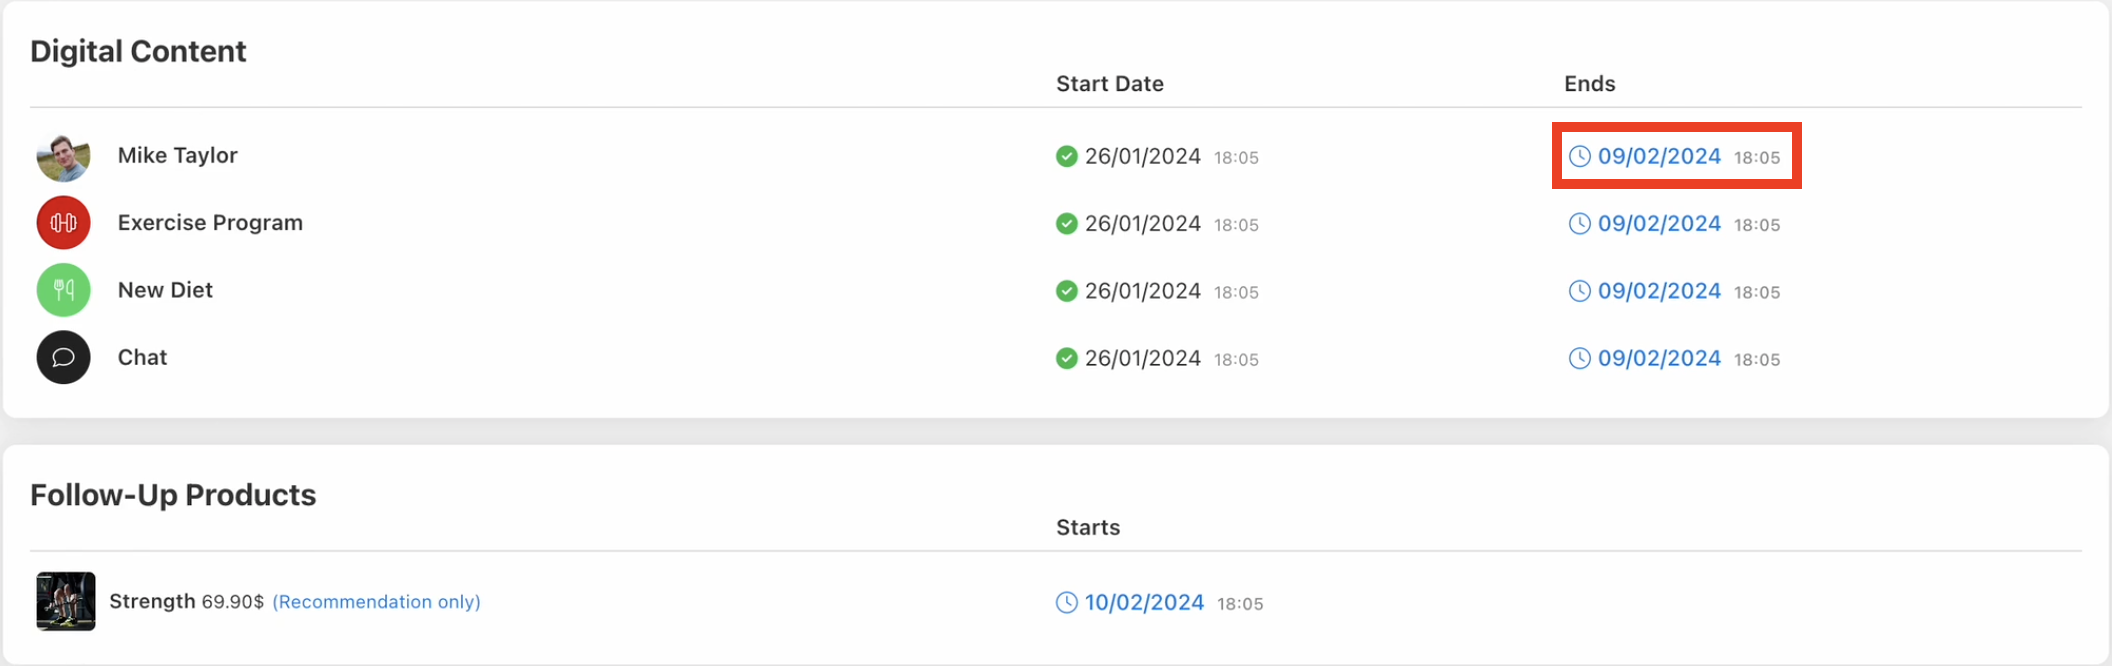The width and height of the screenshot is (2112, 666).
Task: Click the green checkmark on Chat's start date
Action: tap(1067, 358)
